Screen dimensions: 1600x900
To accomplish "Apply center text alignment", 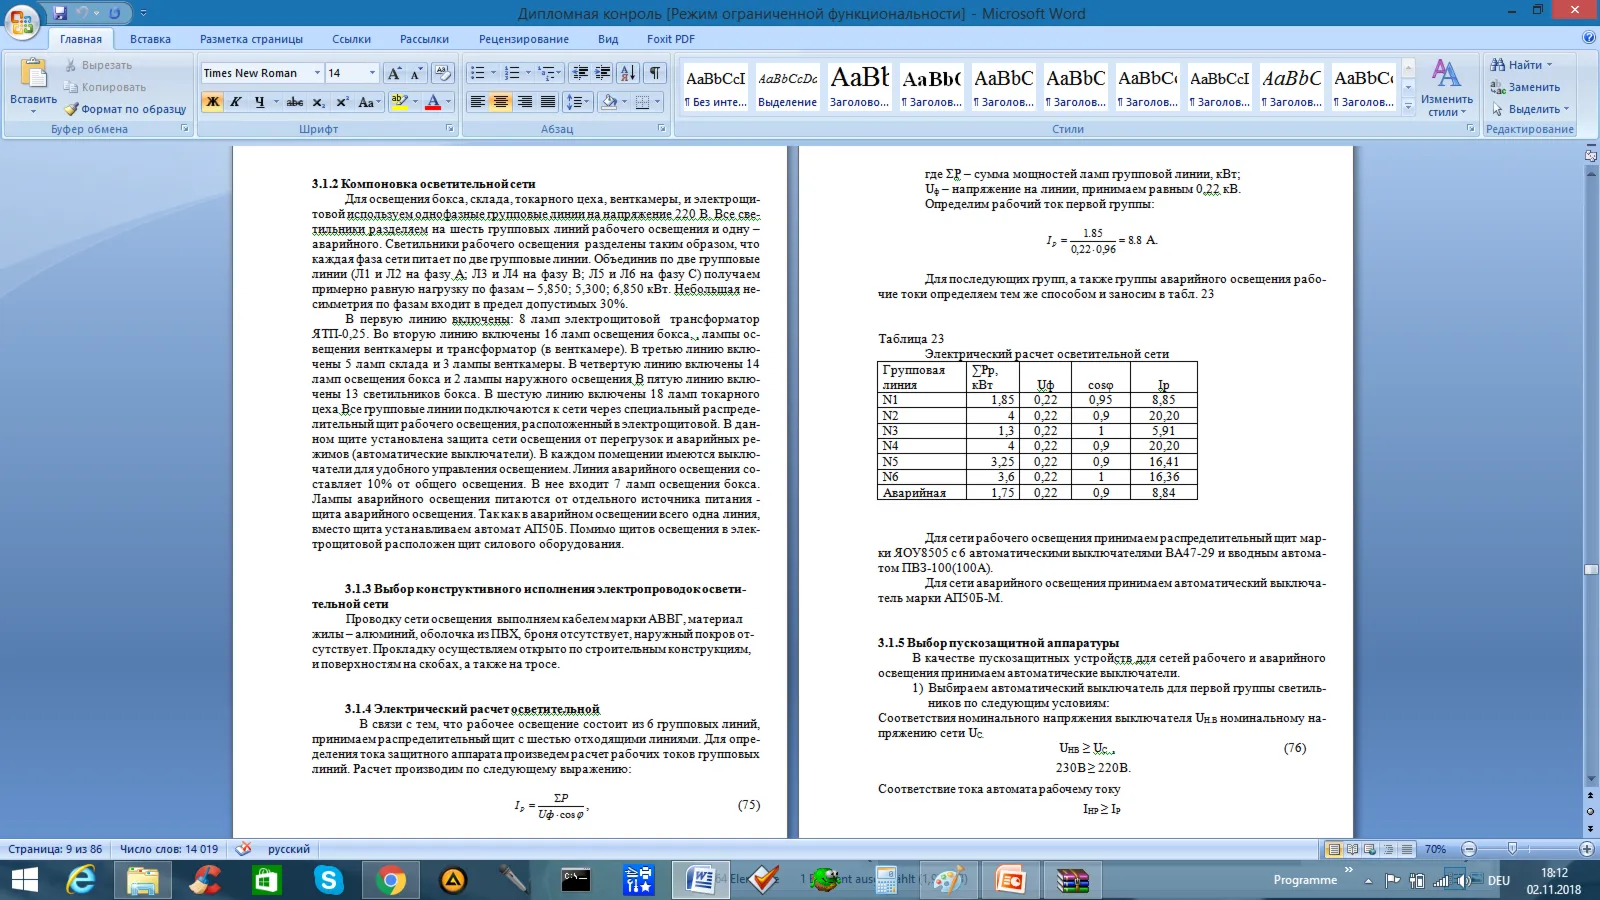I will point(501,102).
